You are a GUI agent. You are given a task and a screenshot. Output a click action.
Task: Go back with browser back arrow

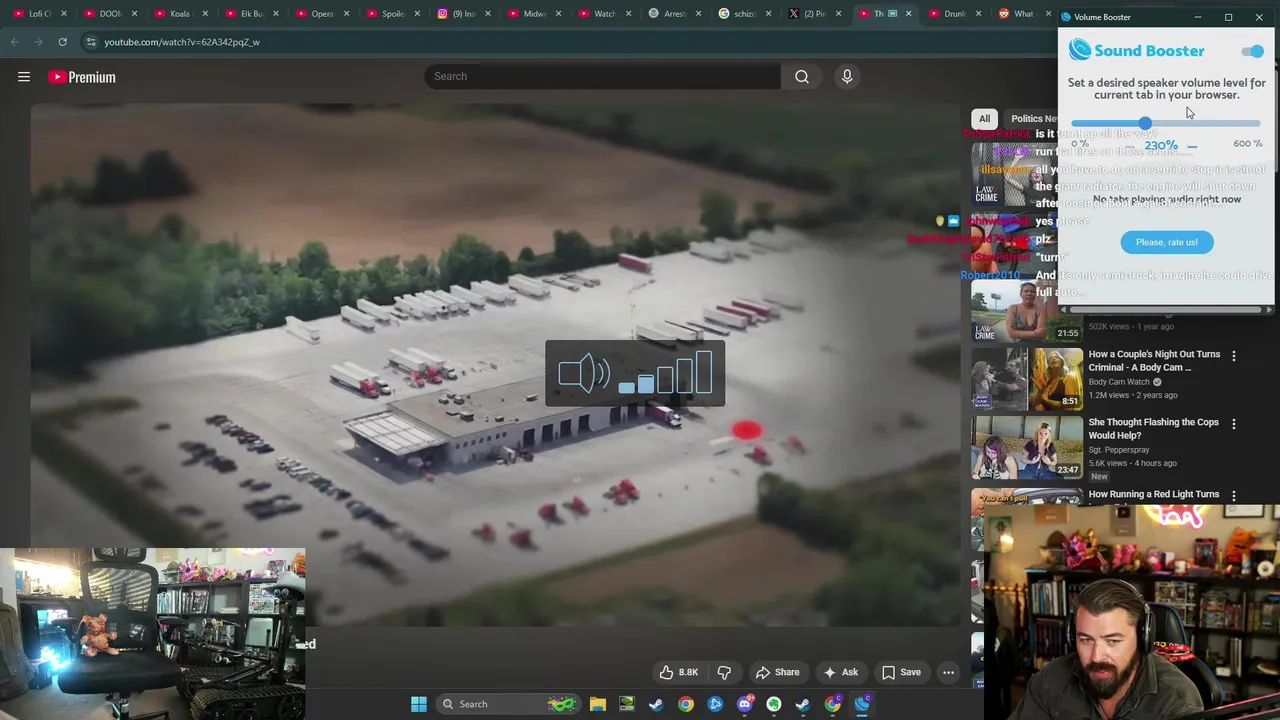14,42
